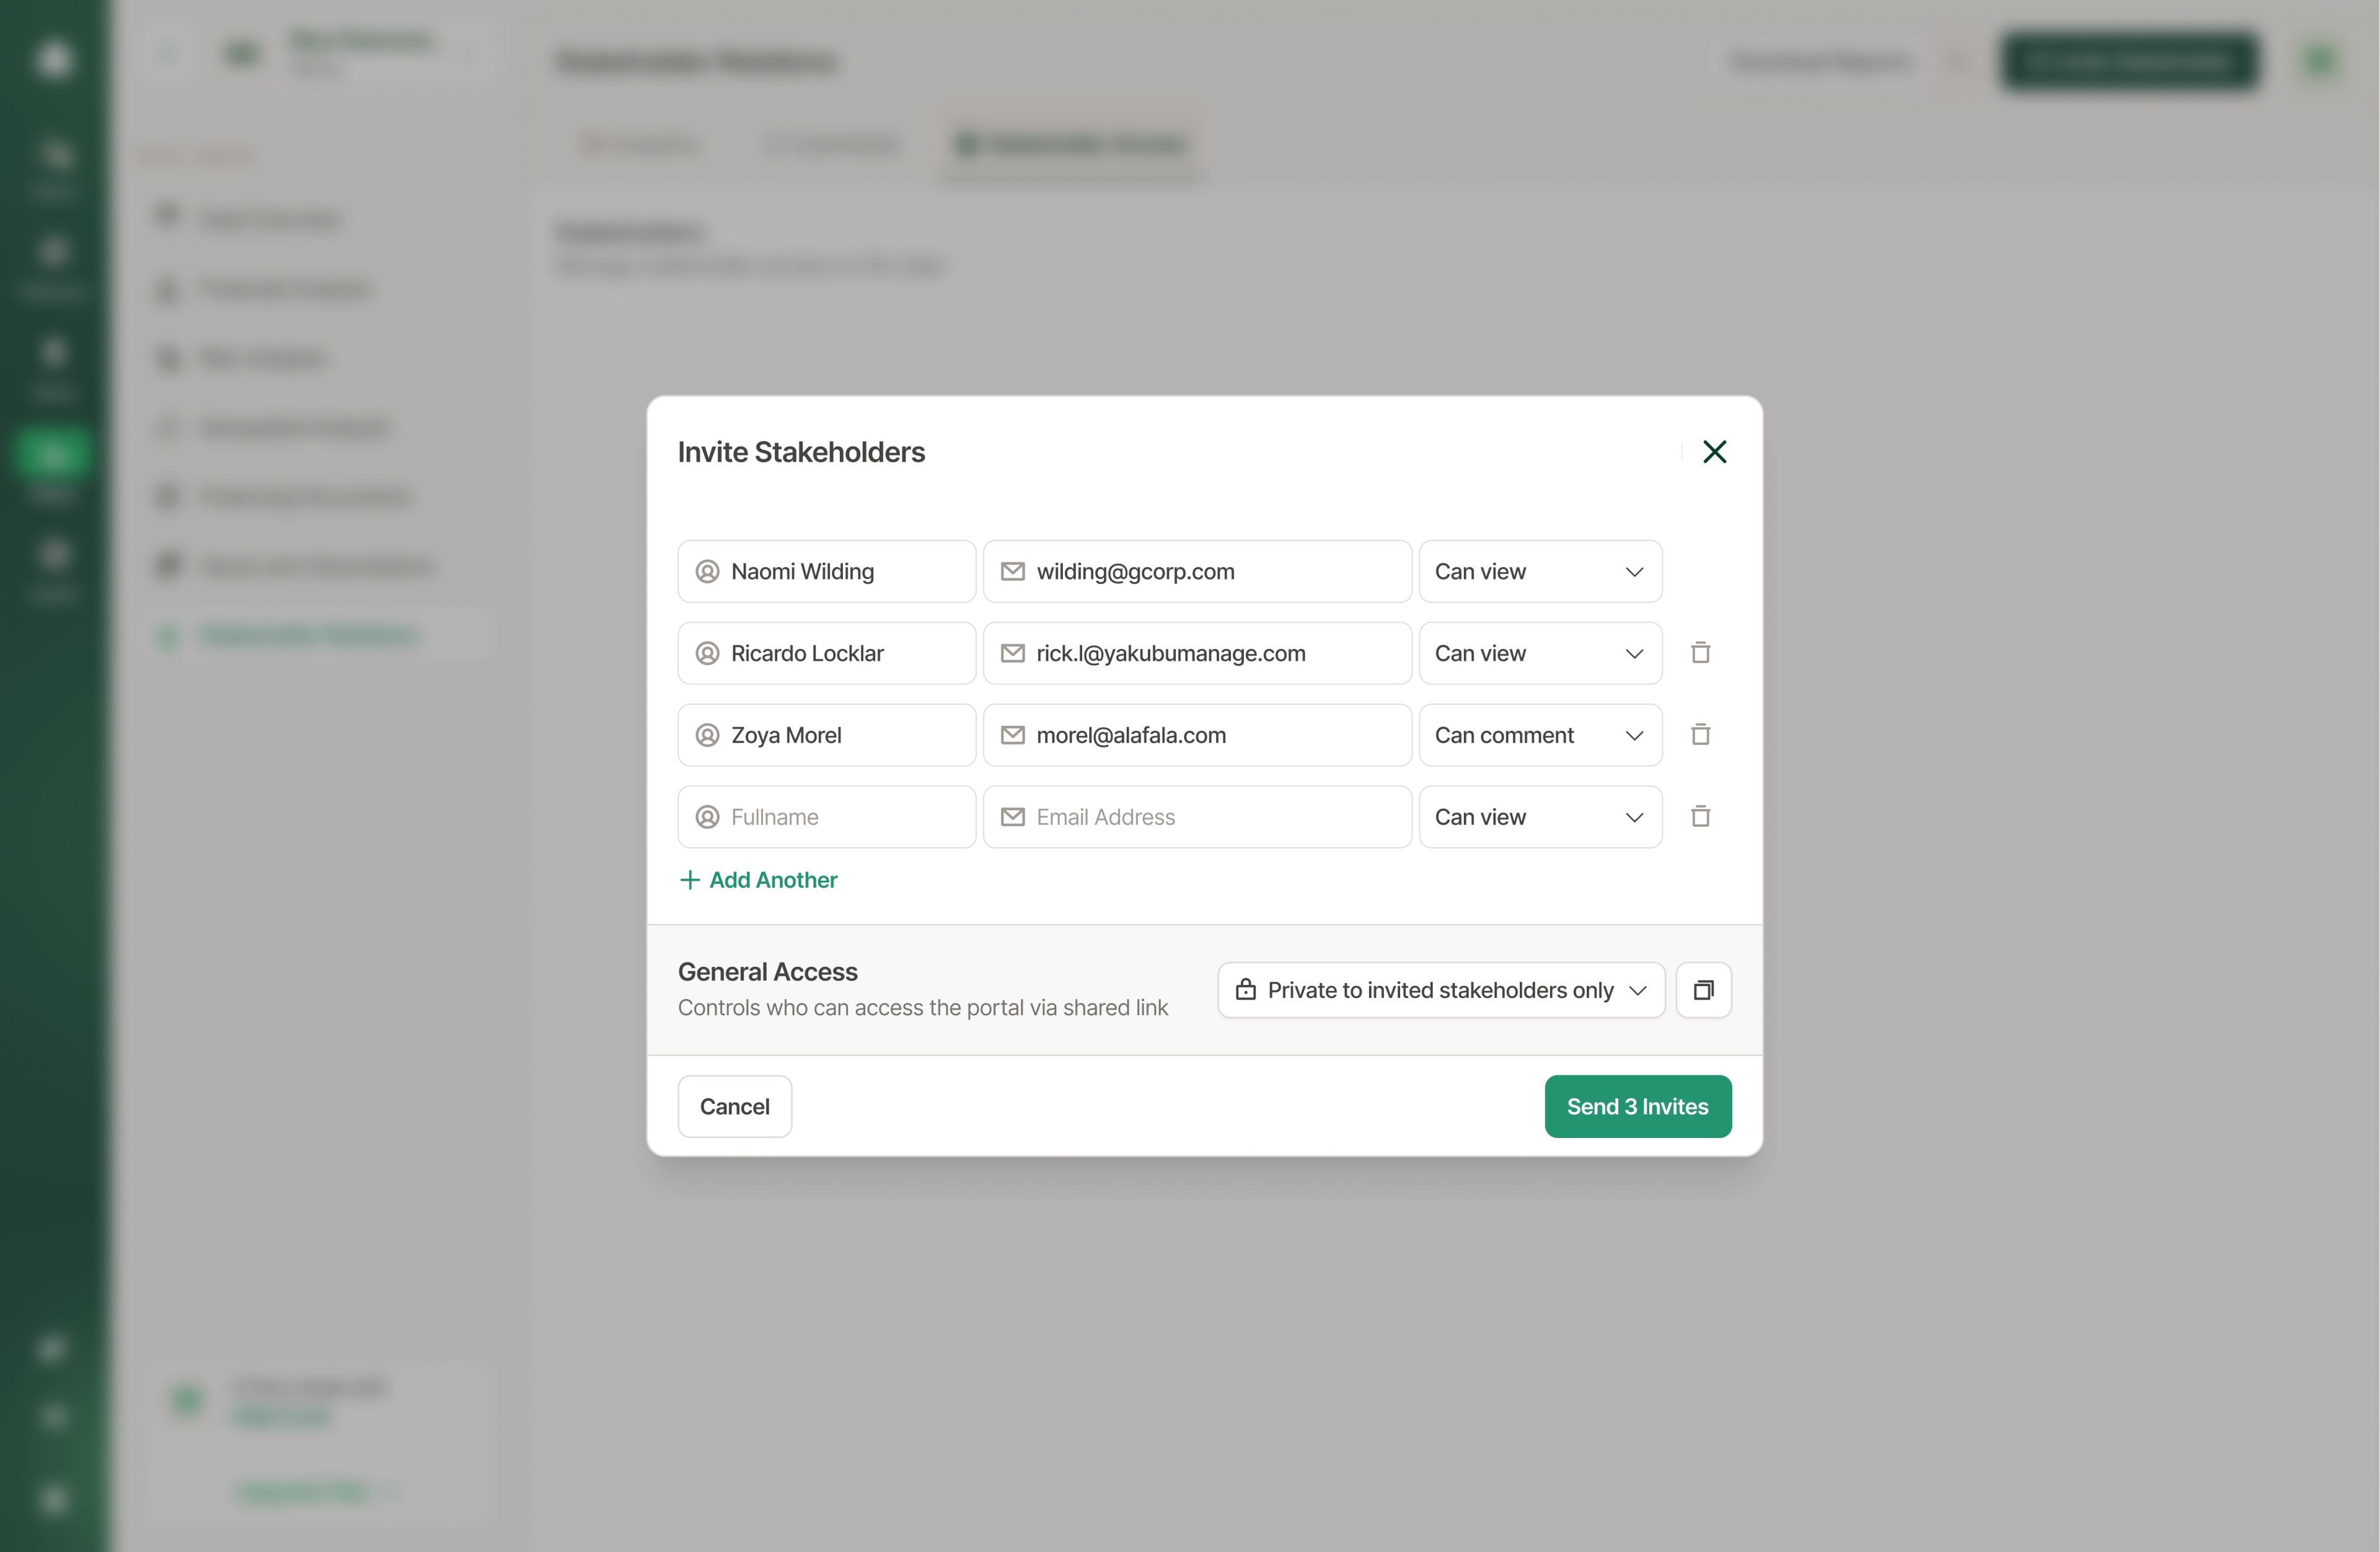The width and height of the screenshot is (2380, 1552).
Task: Focus the empty Fullname input field
Action: 845,817
